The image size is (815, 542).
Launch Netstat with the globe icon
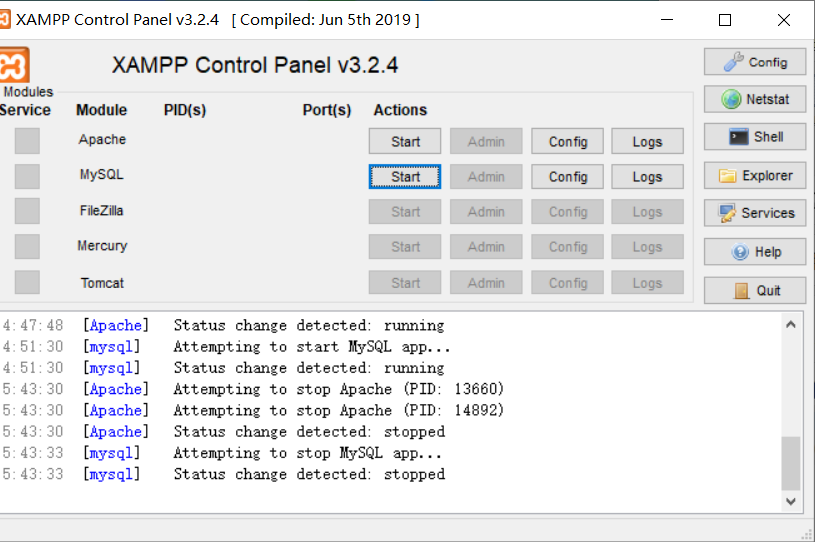(755, 99)
